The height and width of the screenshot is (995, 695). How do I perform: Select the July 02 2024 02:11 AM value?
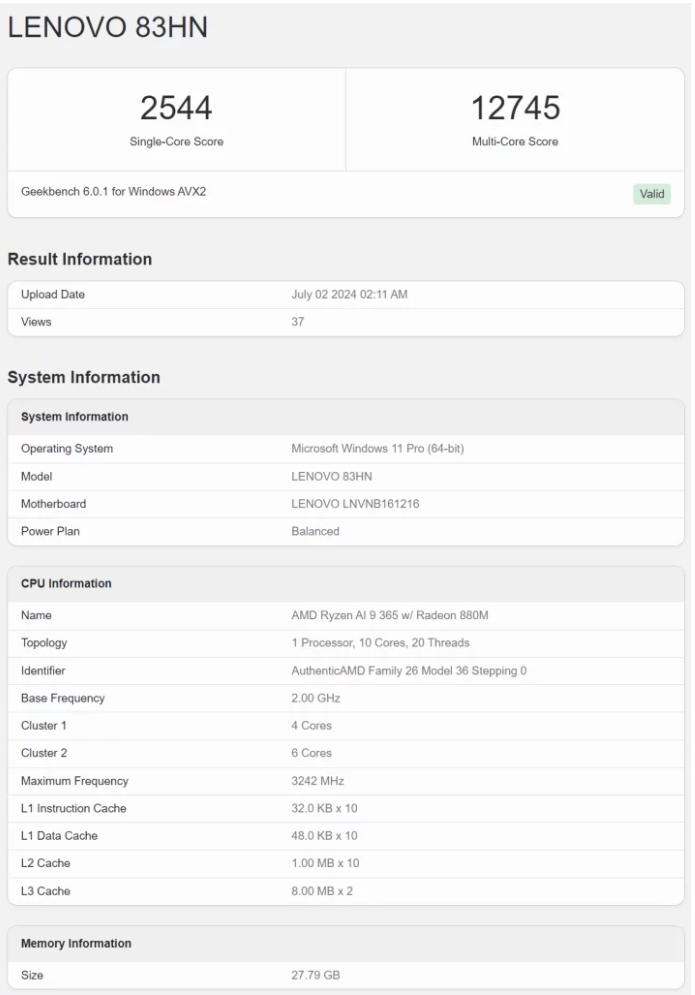[x=350, y=294]
